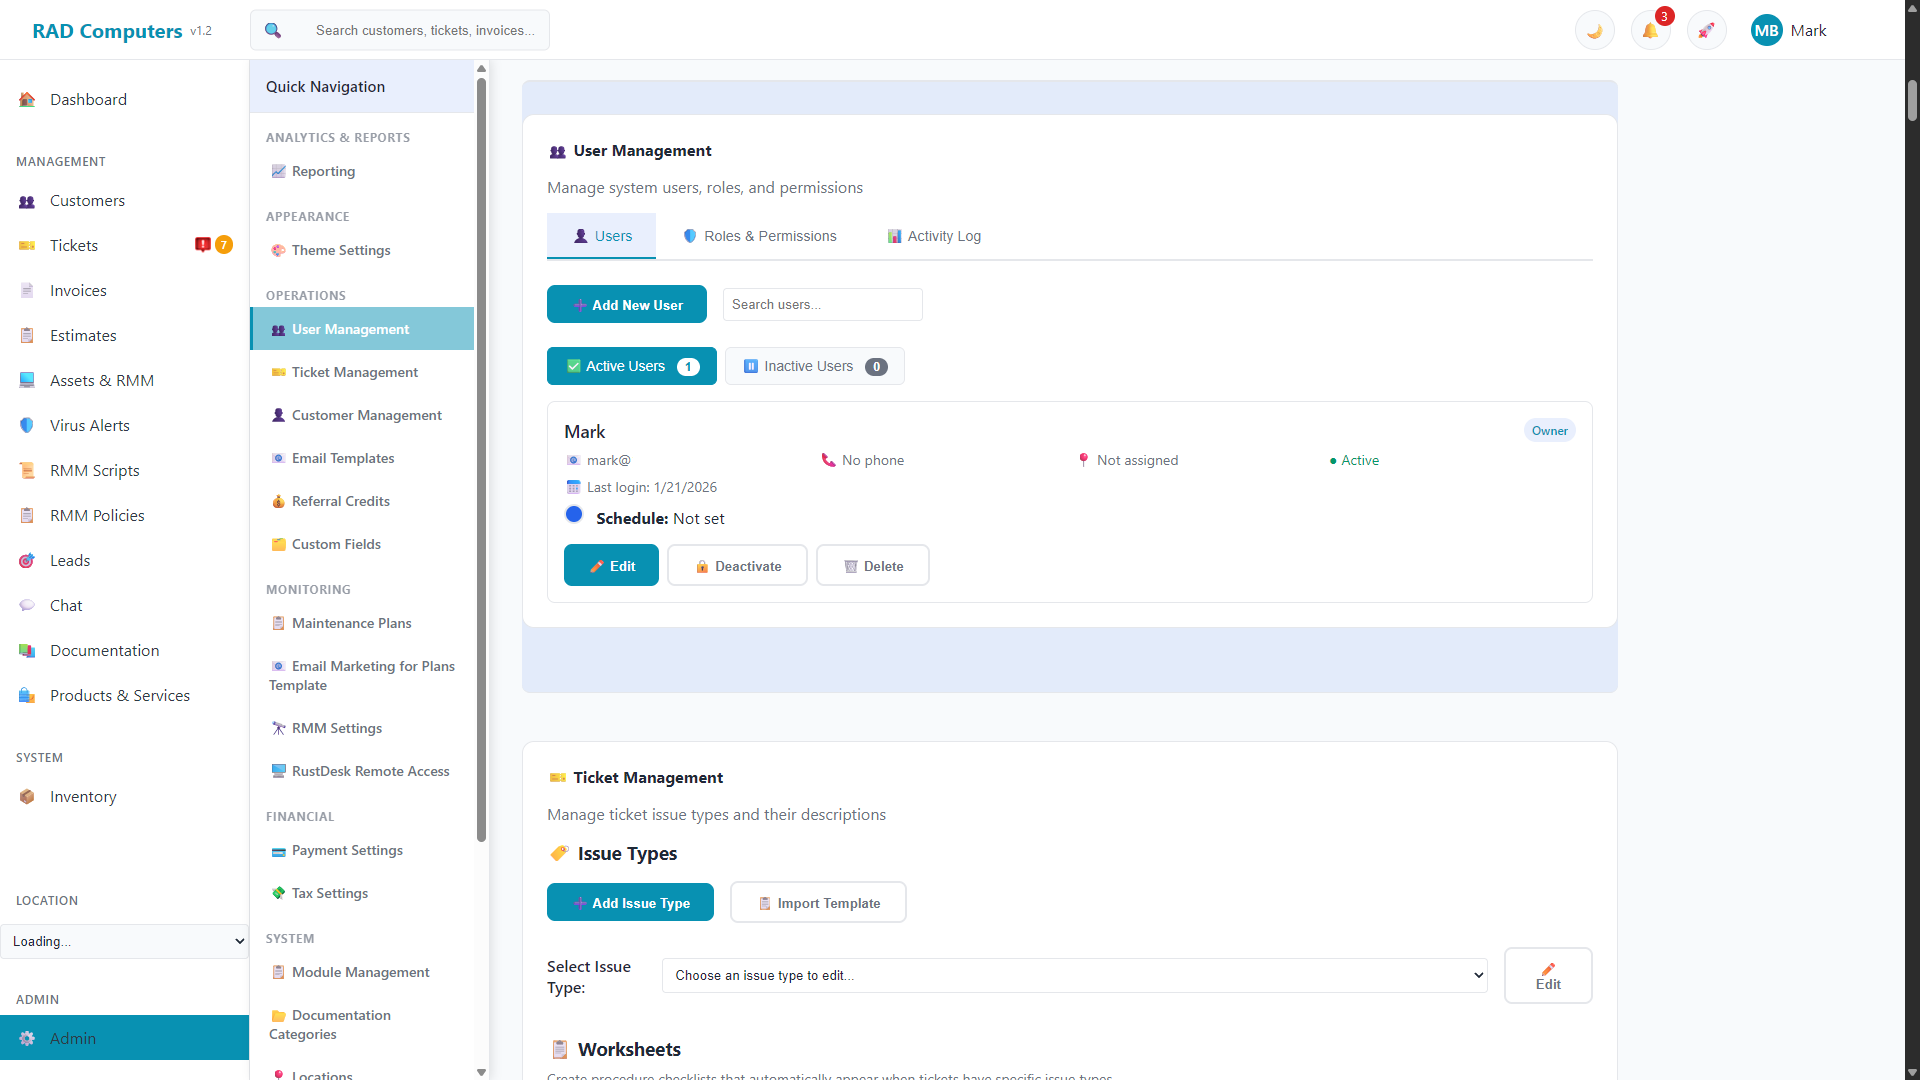Open the issue type dropdown
The height and width of the screenshot is (1080, 1920).
pos(1074,975)
